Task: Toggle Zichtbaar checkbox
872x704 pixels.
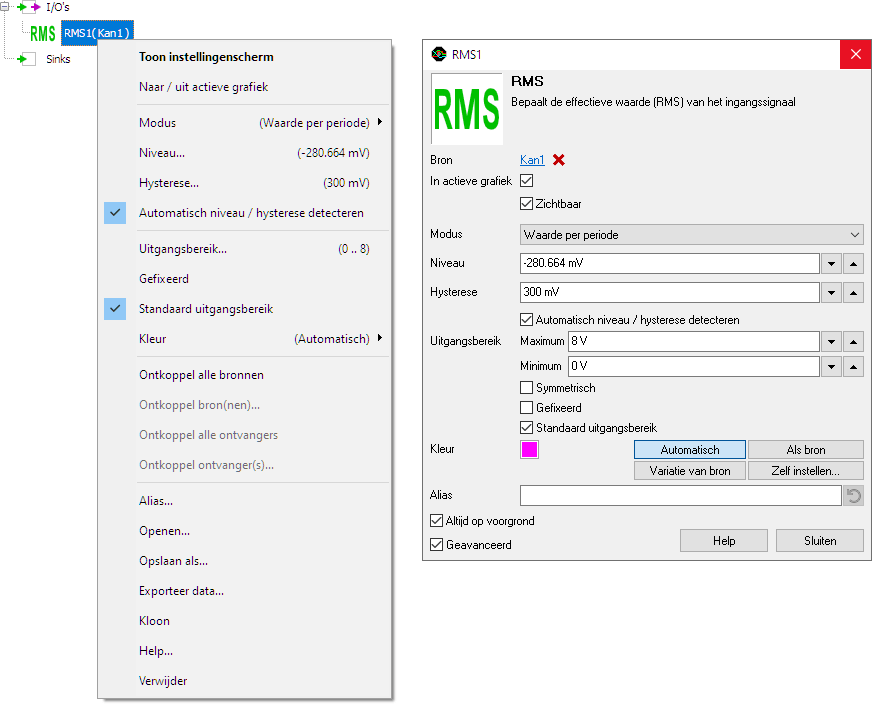Action: [527, 204]
